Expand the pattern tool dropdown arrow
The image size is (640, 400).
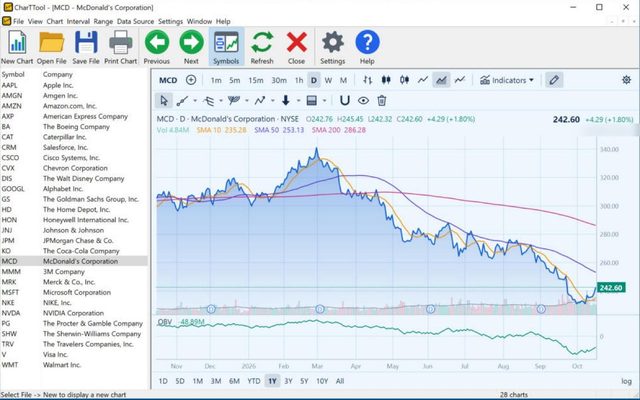click(x=272, y=100)
